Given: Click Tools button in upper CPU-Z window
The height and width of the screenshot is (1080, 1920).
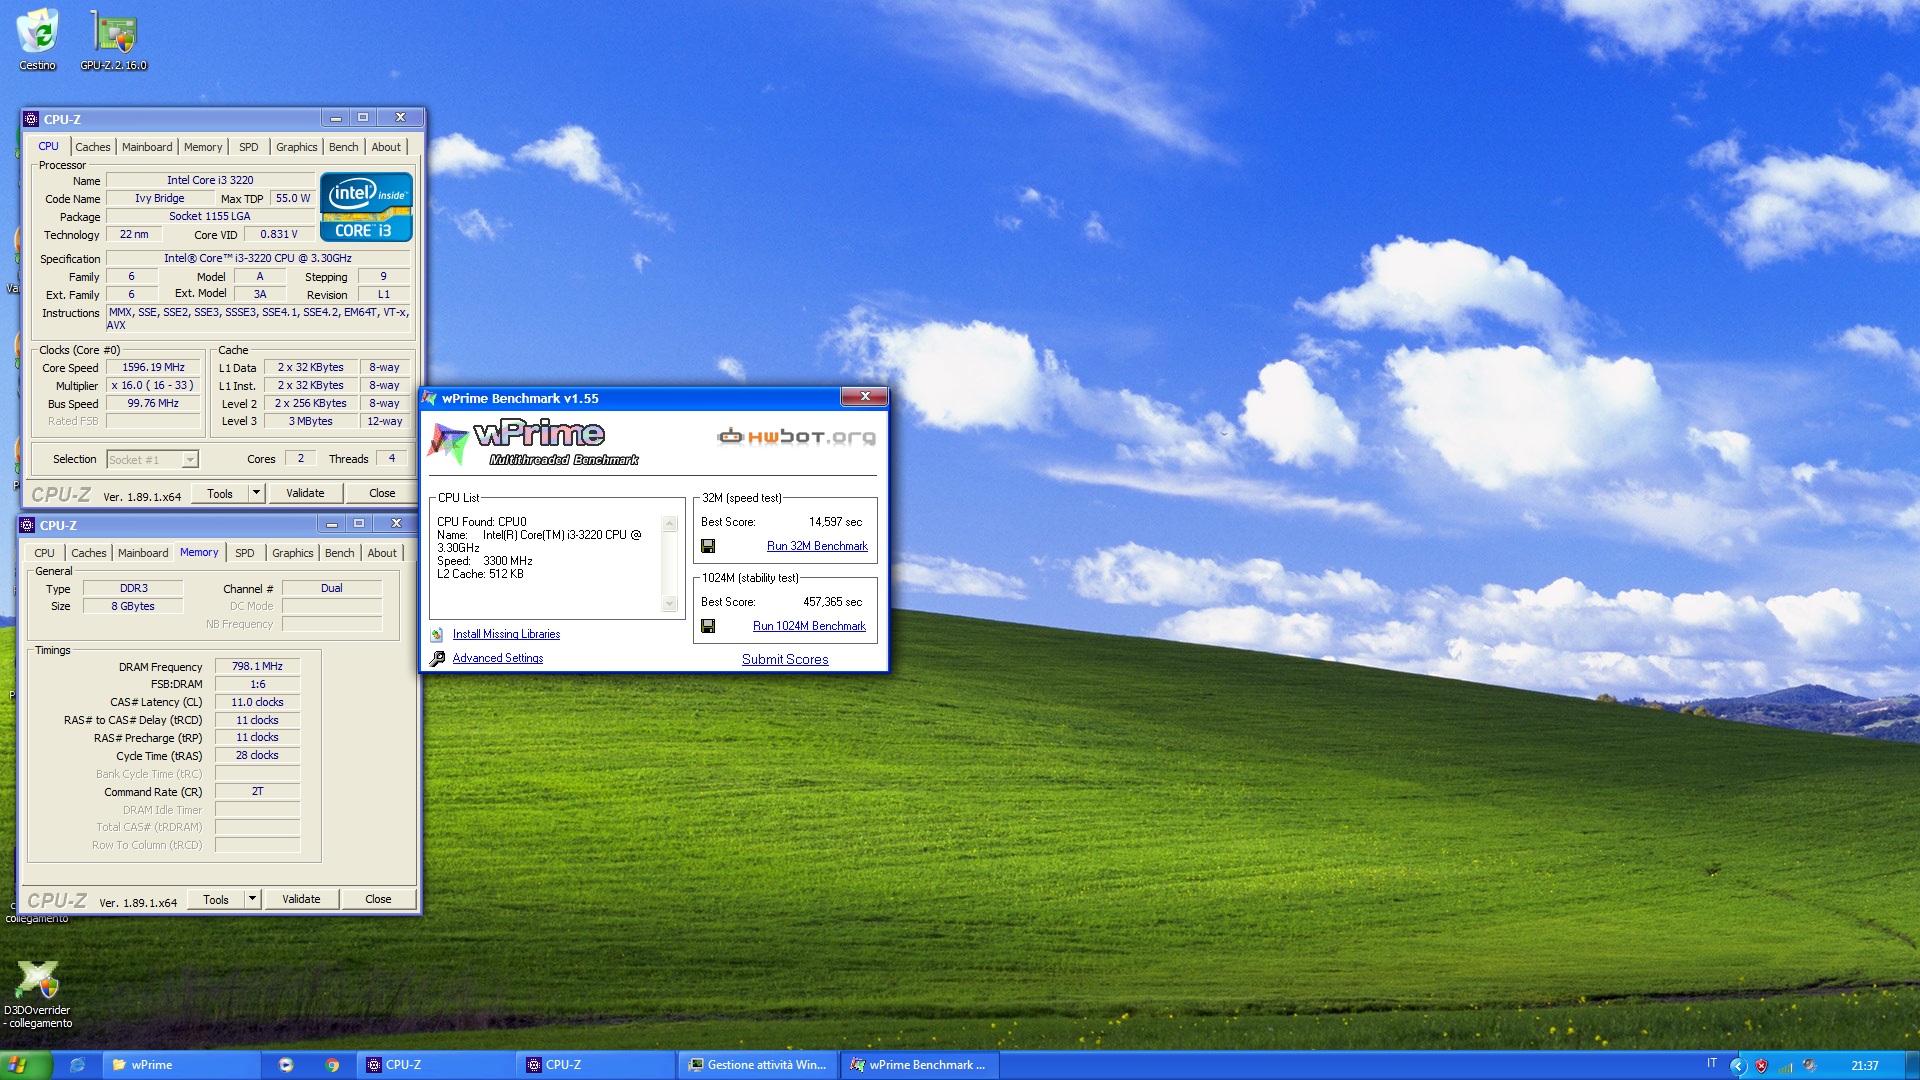Looking at the screenshot, I should 220,493.
